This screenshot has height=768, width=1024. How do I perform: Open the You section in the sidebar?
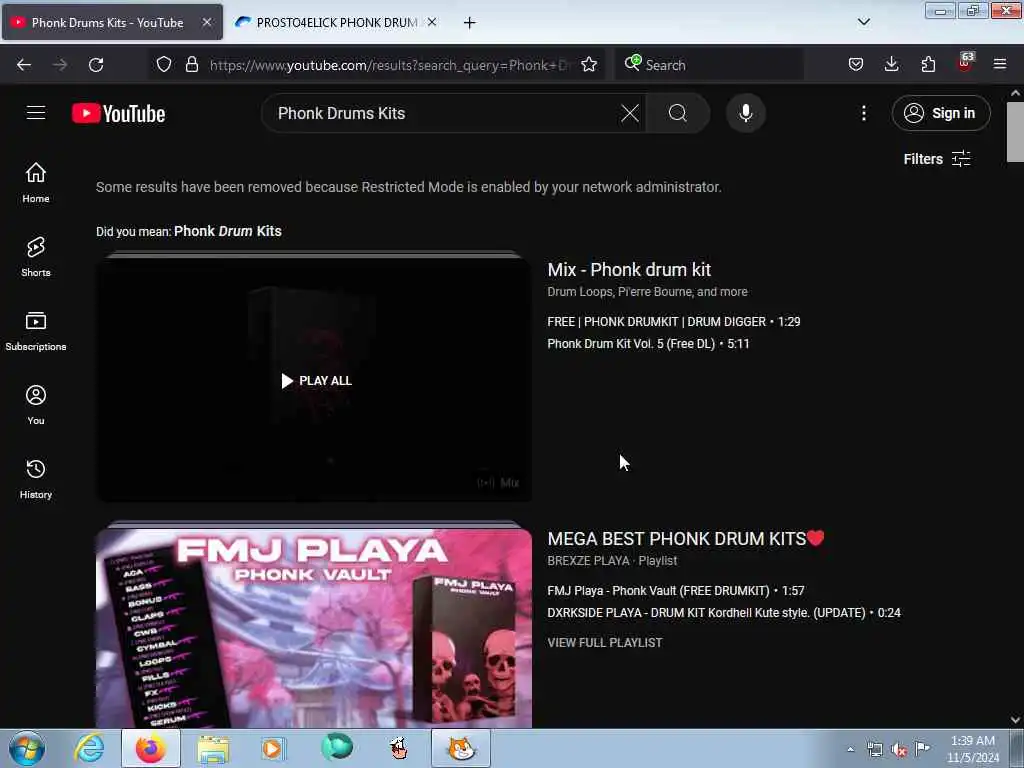pyautogui.click(x=36, y=405)
